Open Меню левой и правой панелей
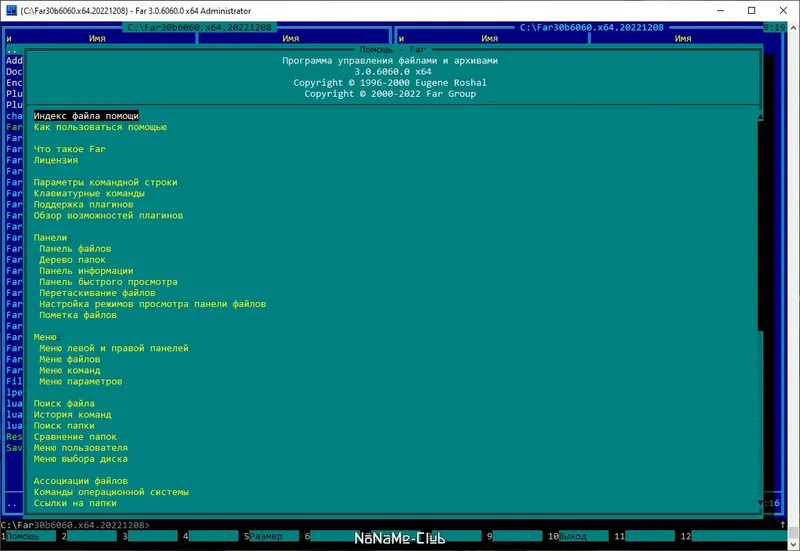This screenshot has height=551, width=800. pyautogui.click(x=114, y=348)
